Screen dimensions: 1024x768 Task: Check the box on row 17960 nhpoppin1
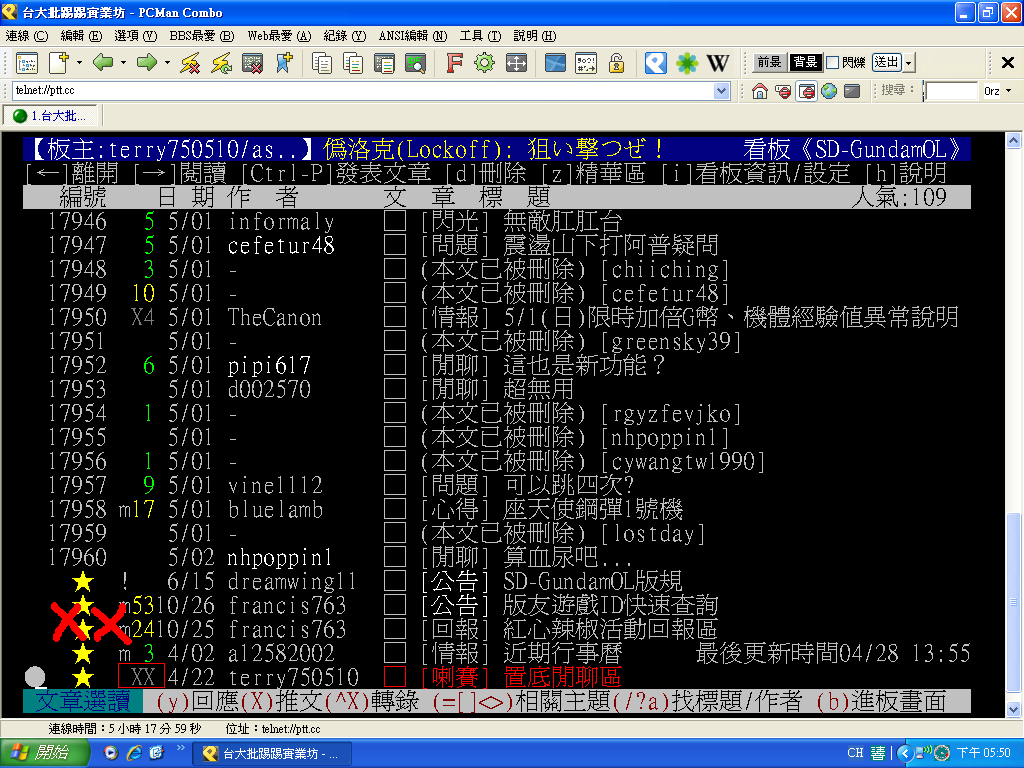click(395, 557)
